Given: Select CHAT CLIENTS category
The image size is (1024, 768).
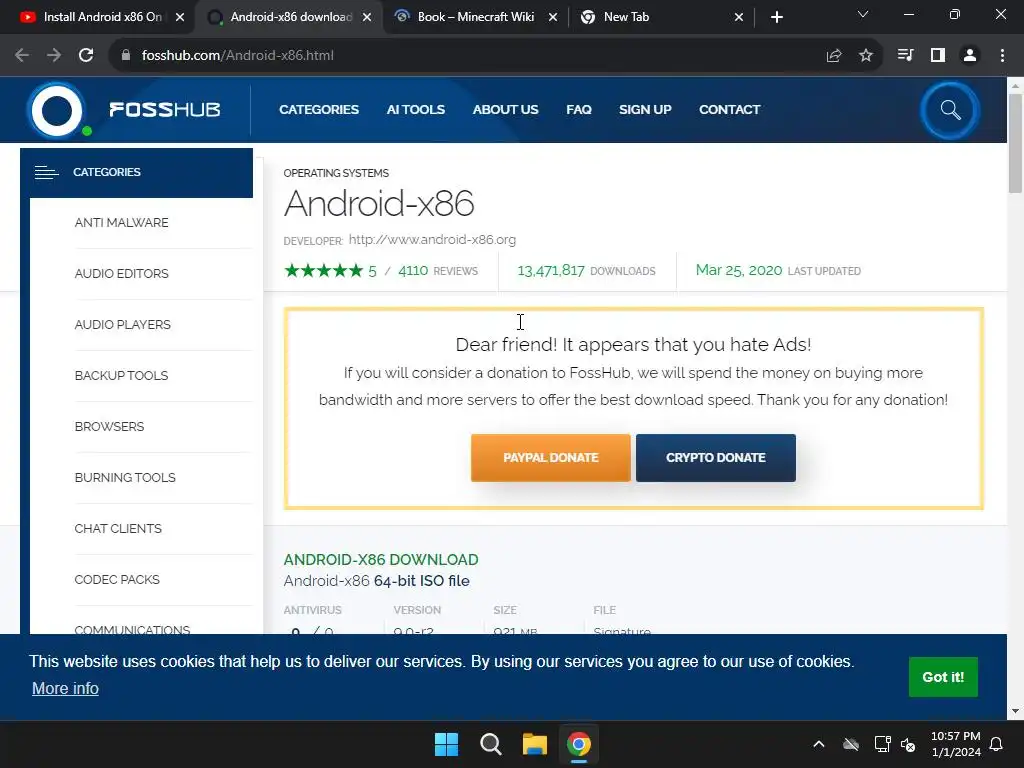Looking at the screenshot, I should (118, 528).
